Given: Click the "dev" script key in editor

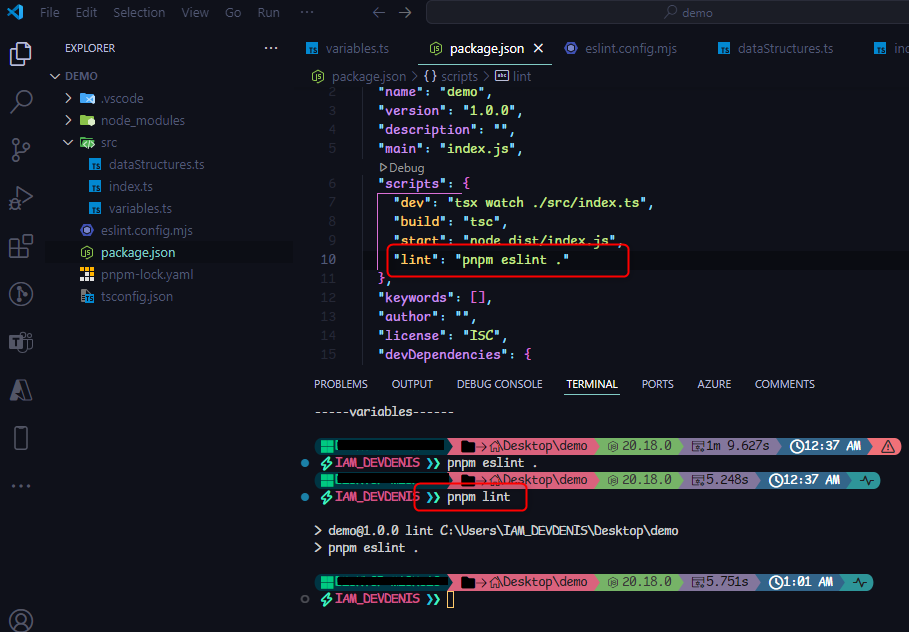Looking at the screenshot, I should (x=412, y=203).
